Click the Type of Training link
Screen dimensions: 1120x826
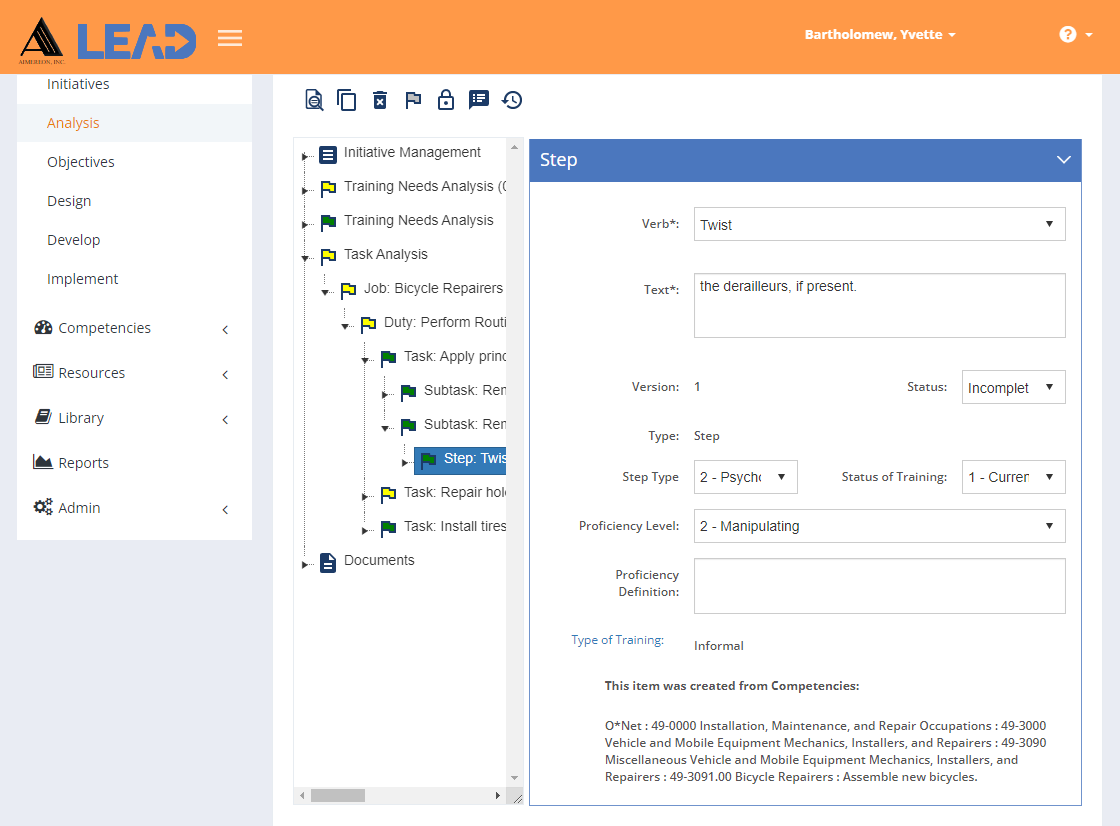pyautogui.click(x=617, y=640)
